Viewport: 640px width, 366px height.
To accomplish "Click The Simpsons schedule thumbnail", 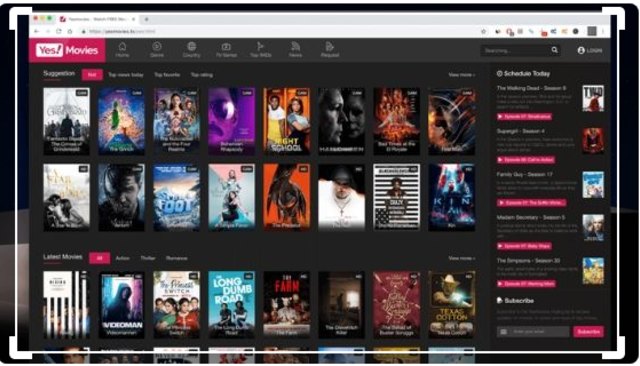I will pyautogui.click(x=593, y=271).
